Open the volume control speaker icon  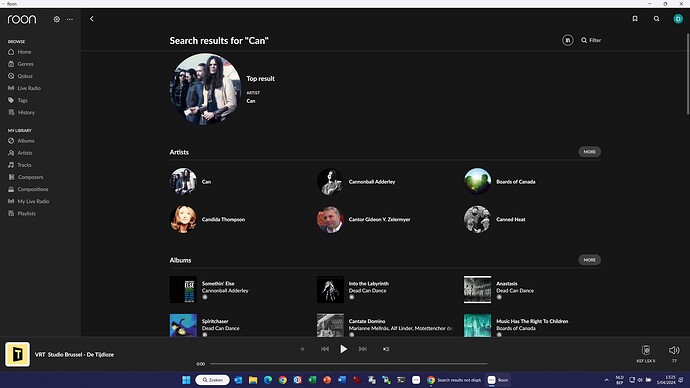pos(674,350)
